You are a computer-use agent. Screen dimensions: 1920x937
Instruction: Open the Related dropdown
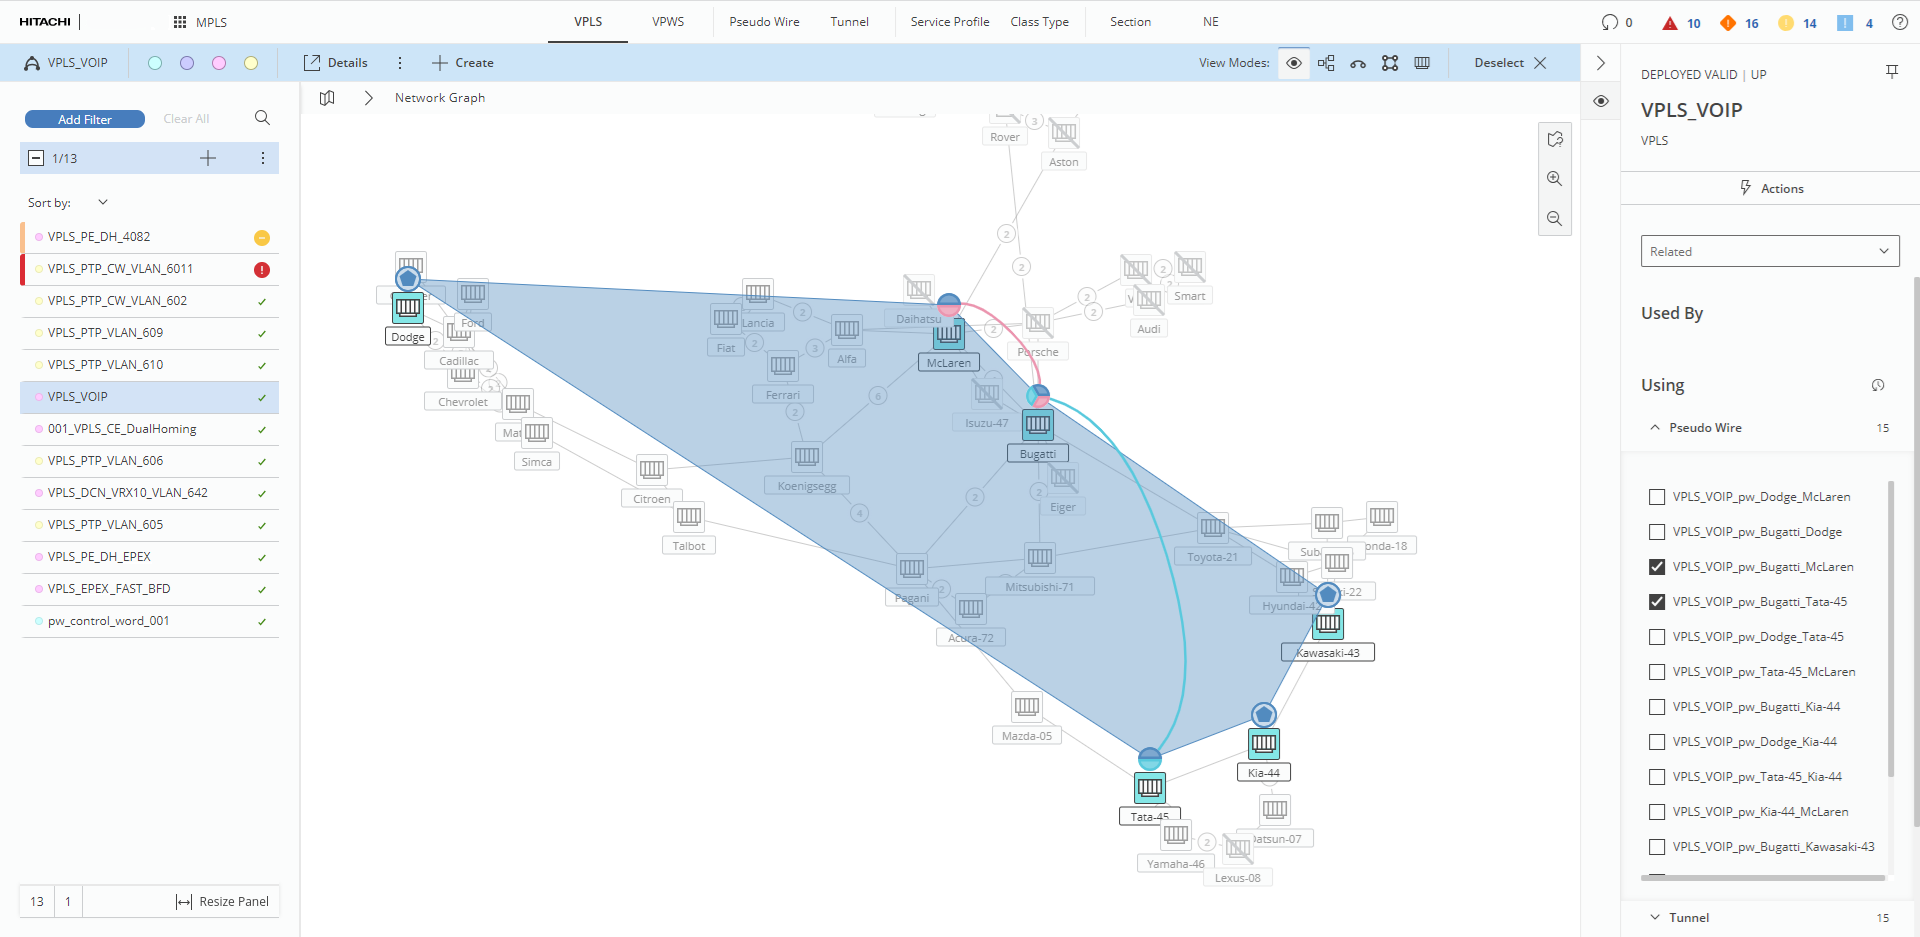coord(1769,252)
